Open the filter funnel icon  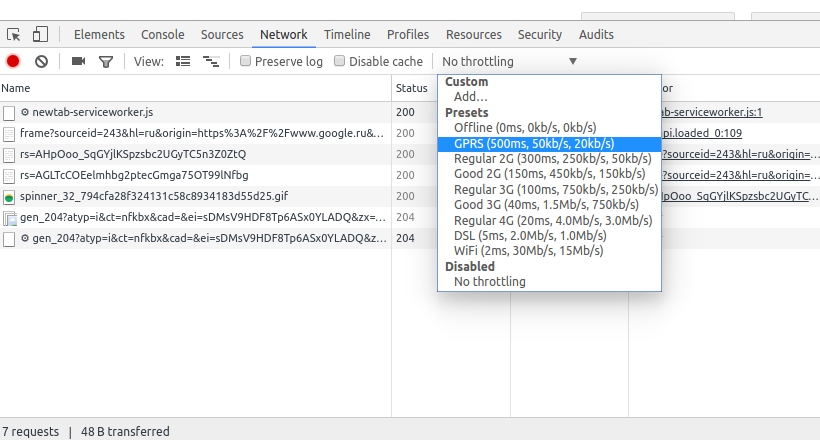point(106,62)
